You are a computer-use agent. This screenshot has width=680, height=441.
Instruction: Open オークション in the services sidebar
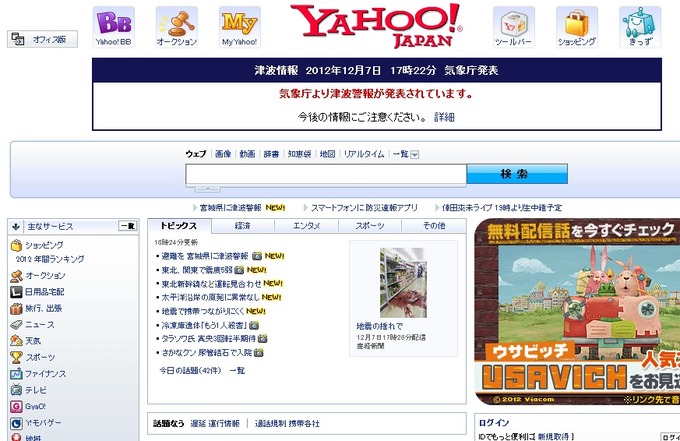pyautogui.click(x=45, y=275)
